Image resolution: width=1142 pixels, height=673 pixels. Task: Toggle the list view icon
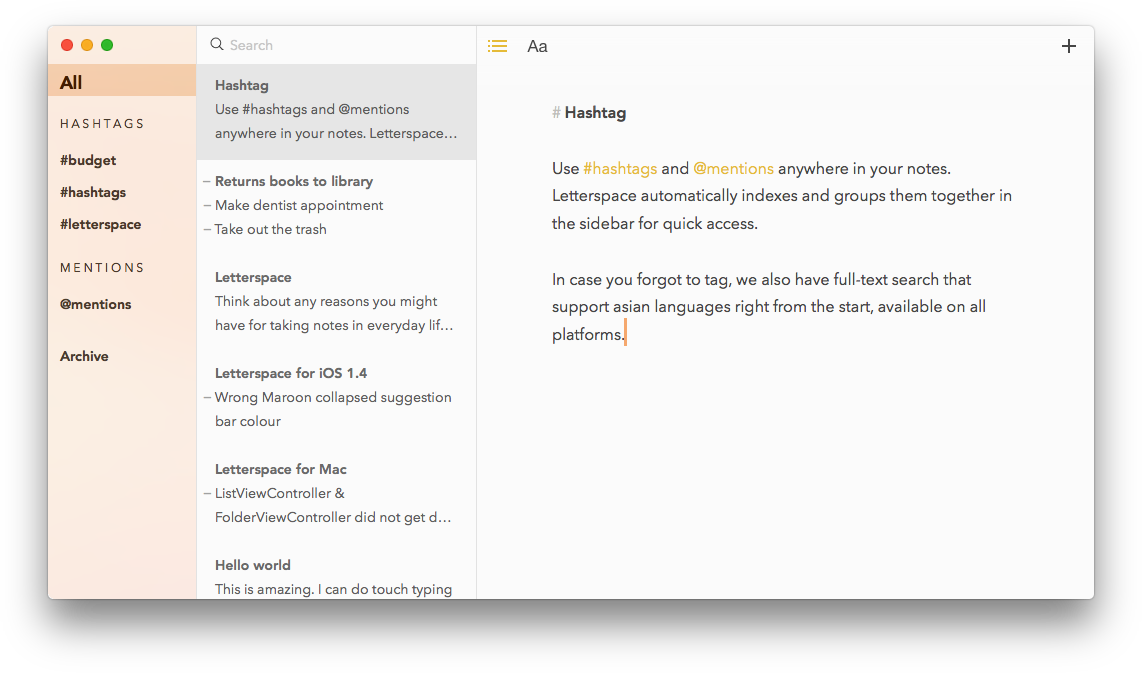tap(497, 46)
